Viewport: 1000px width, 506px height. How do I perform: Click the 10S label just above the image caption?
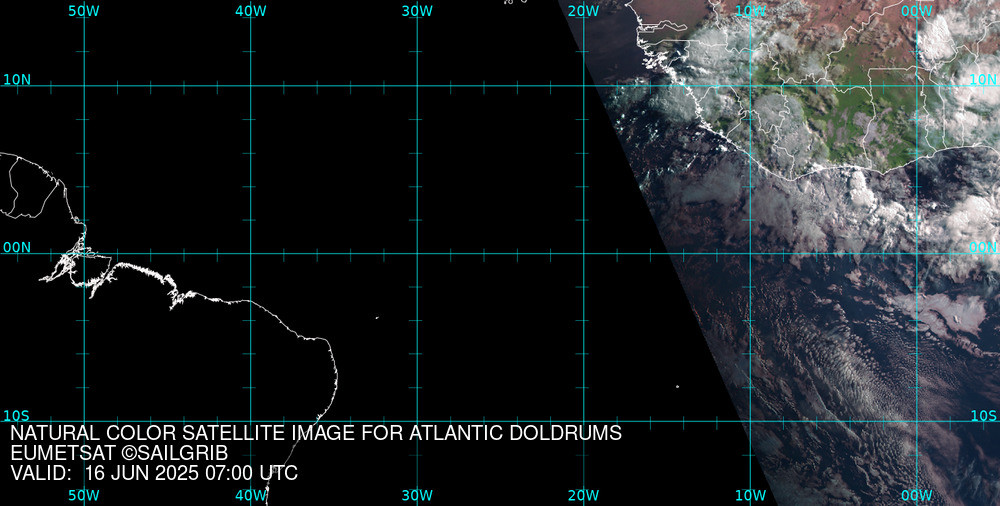[17, 417]
